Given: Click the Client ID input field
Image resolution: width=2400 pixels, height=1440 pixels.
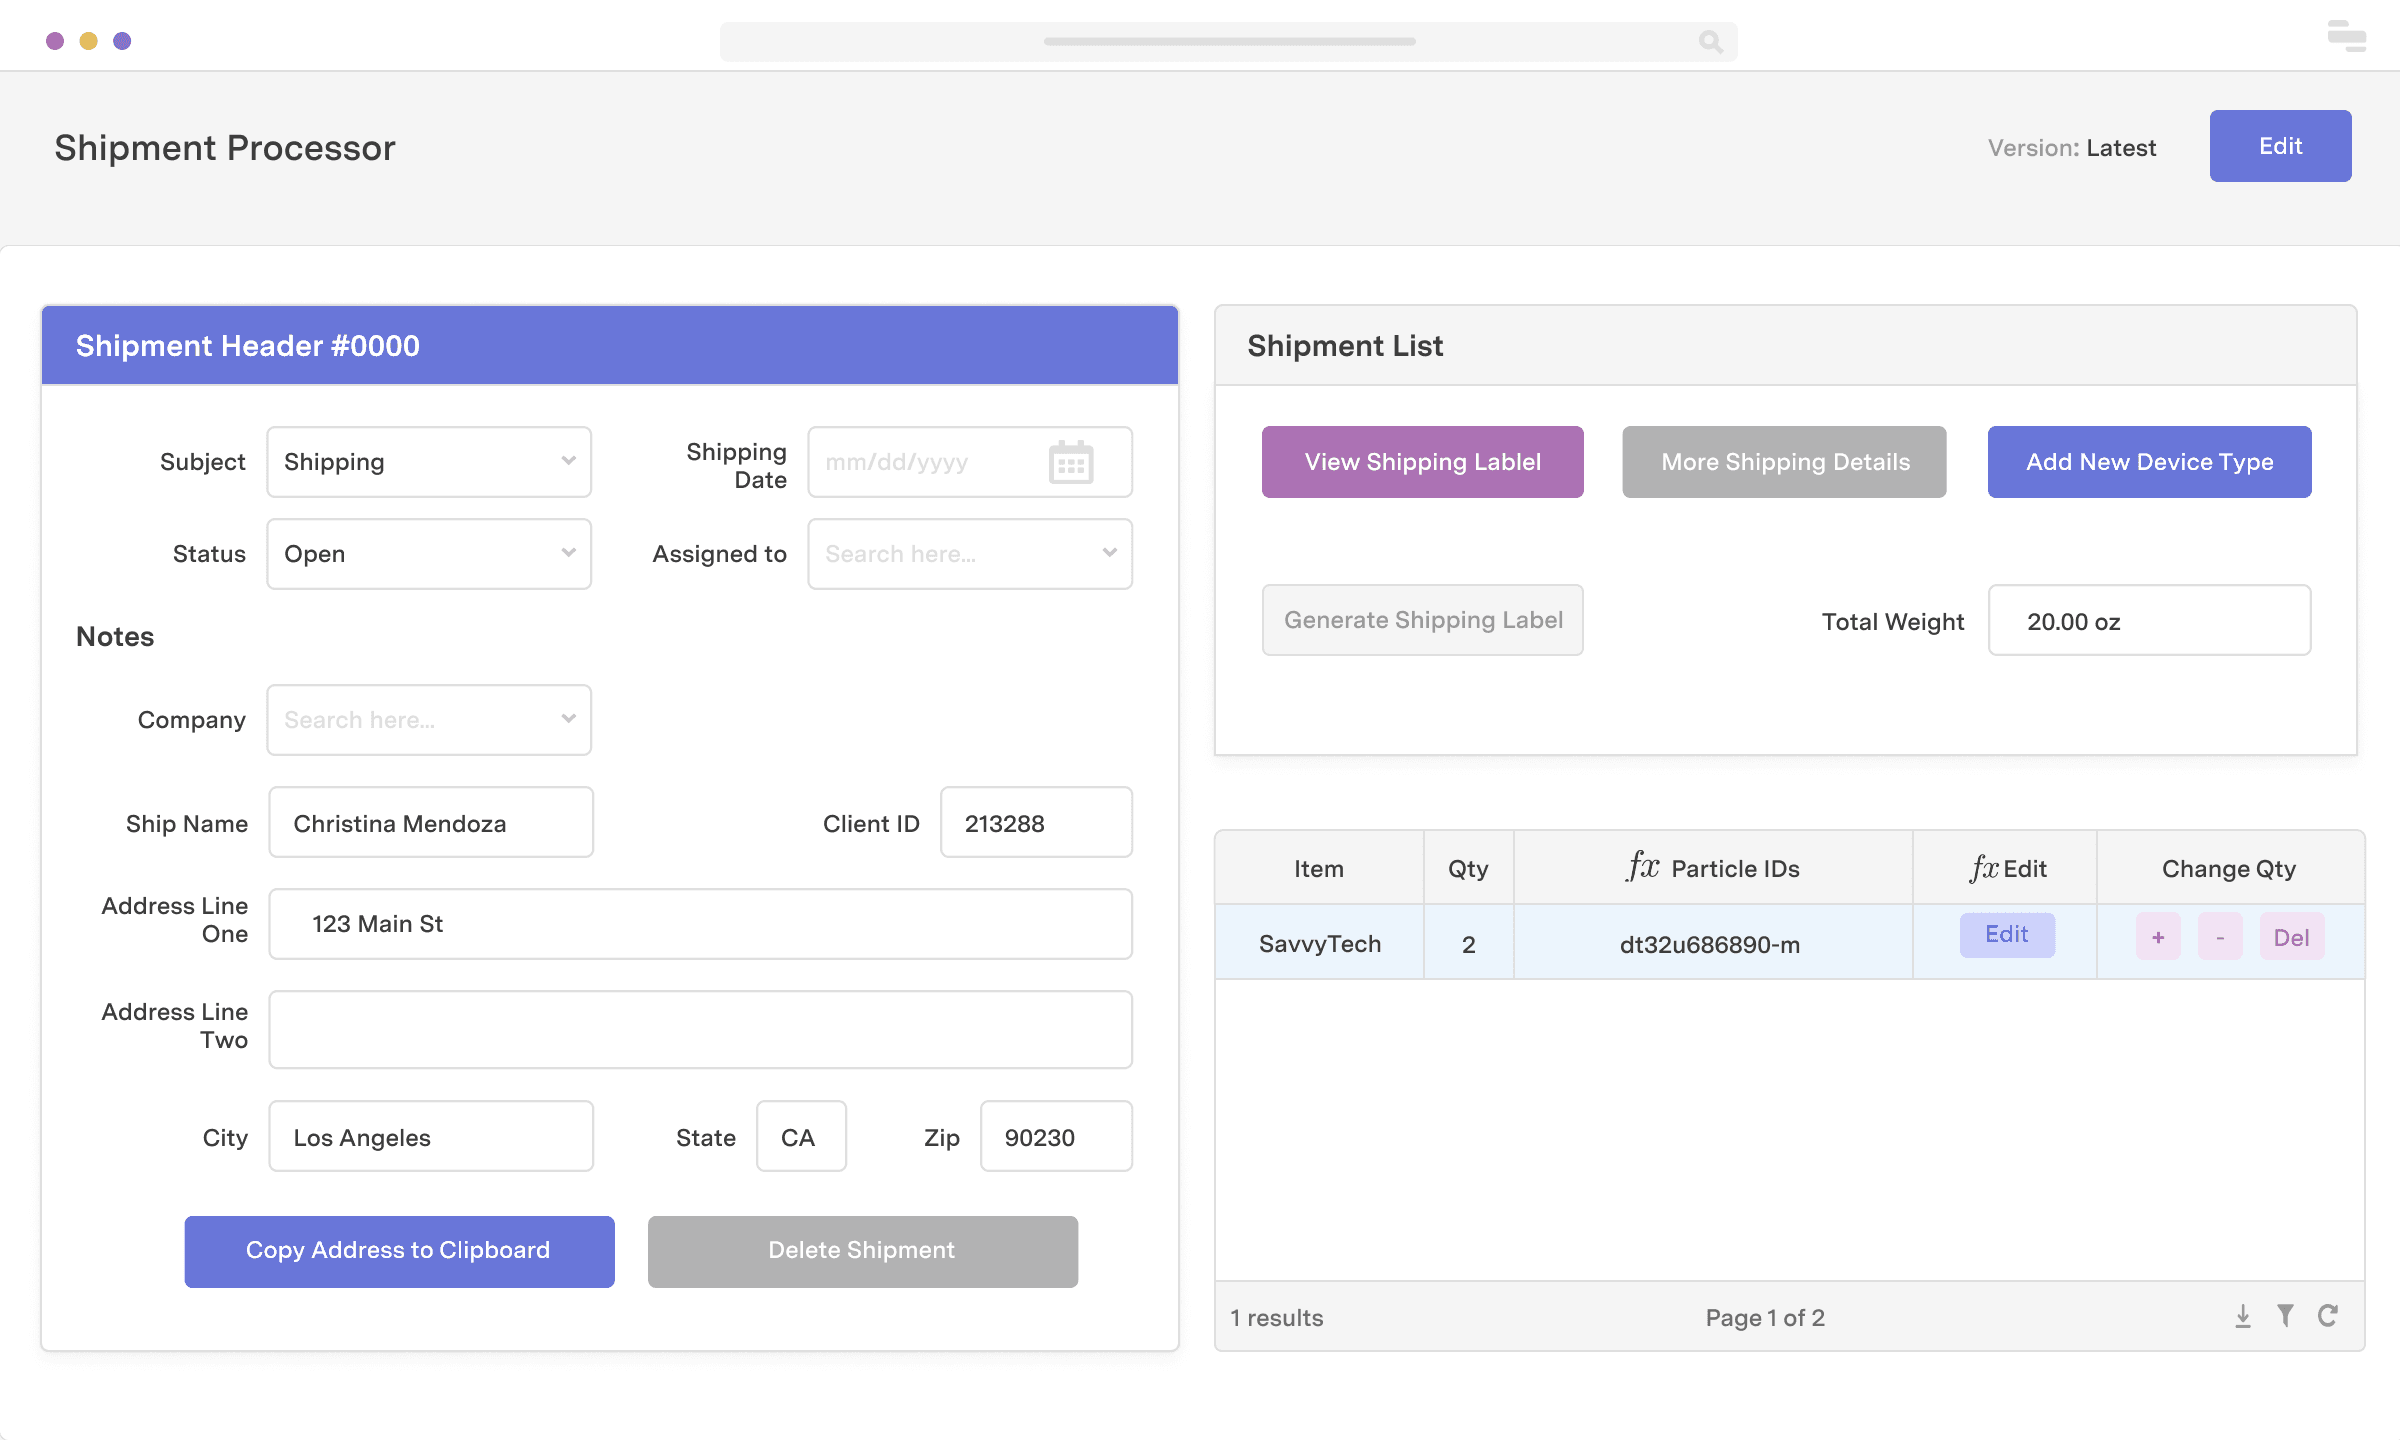Looking at the screenshot, I should pyautogui.click(x=1036, y=823).
